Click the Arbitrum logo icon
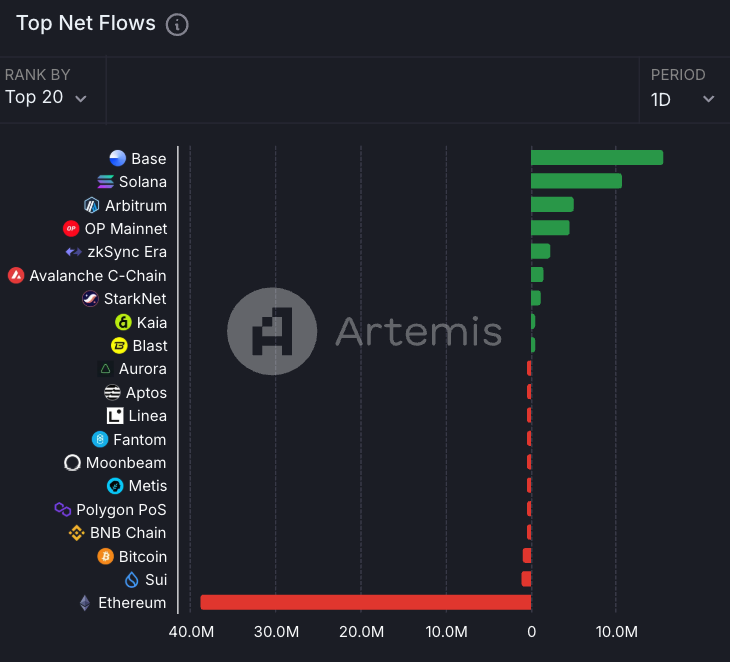Viewport: 730px width, 662px height. point(92,205)
